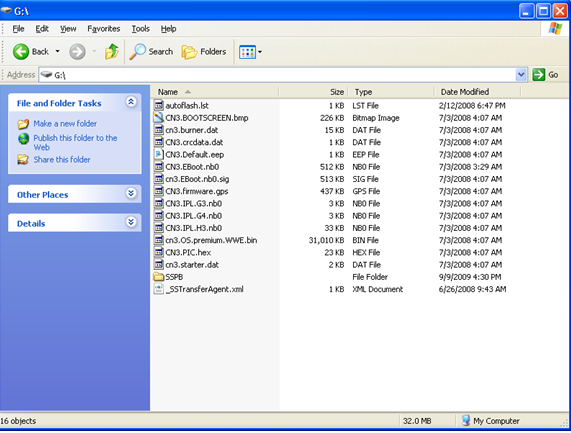Select the cn3.EBoot.nb0.sig file icon
The width and height of the screenshot is (571, 433).
pyautogui.click(x=158, y=179)
